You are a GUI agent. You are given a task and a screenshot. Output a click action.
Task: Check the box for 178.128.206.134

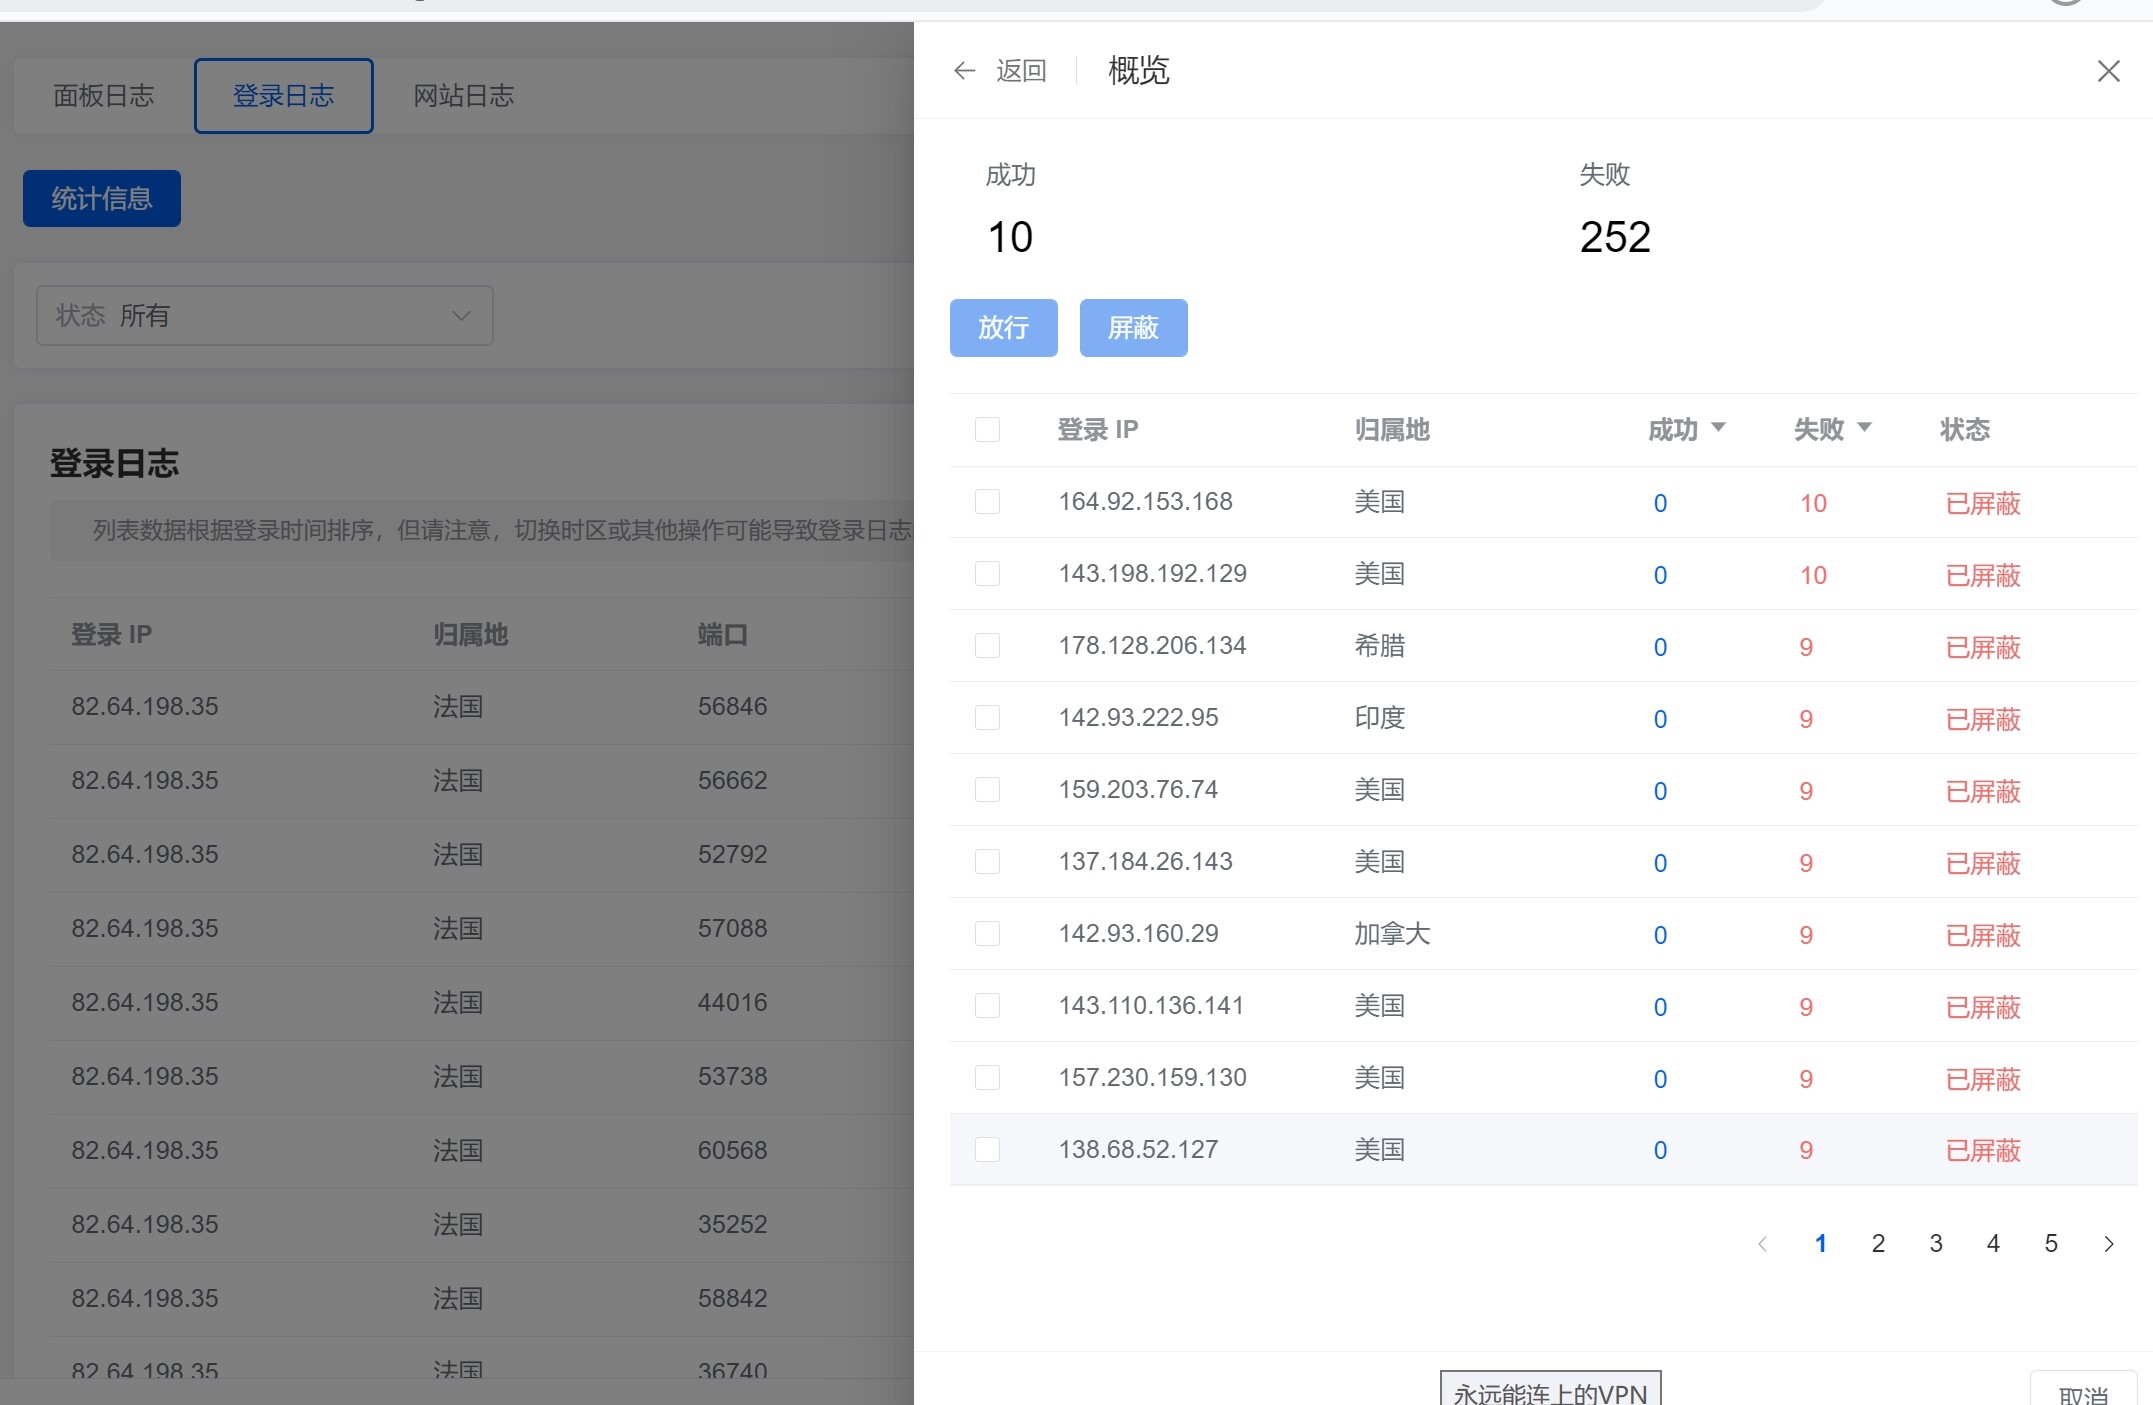pyautogui.click(x=987, y=646)
